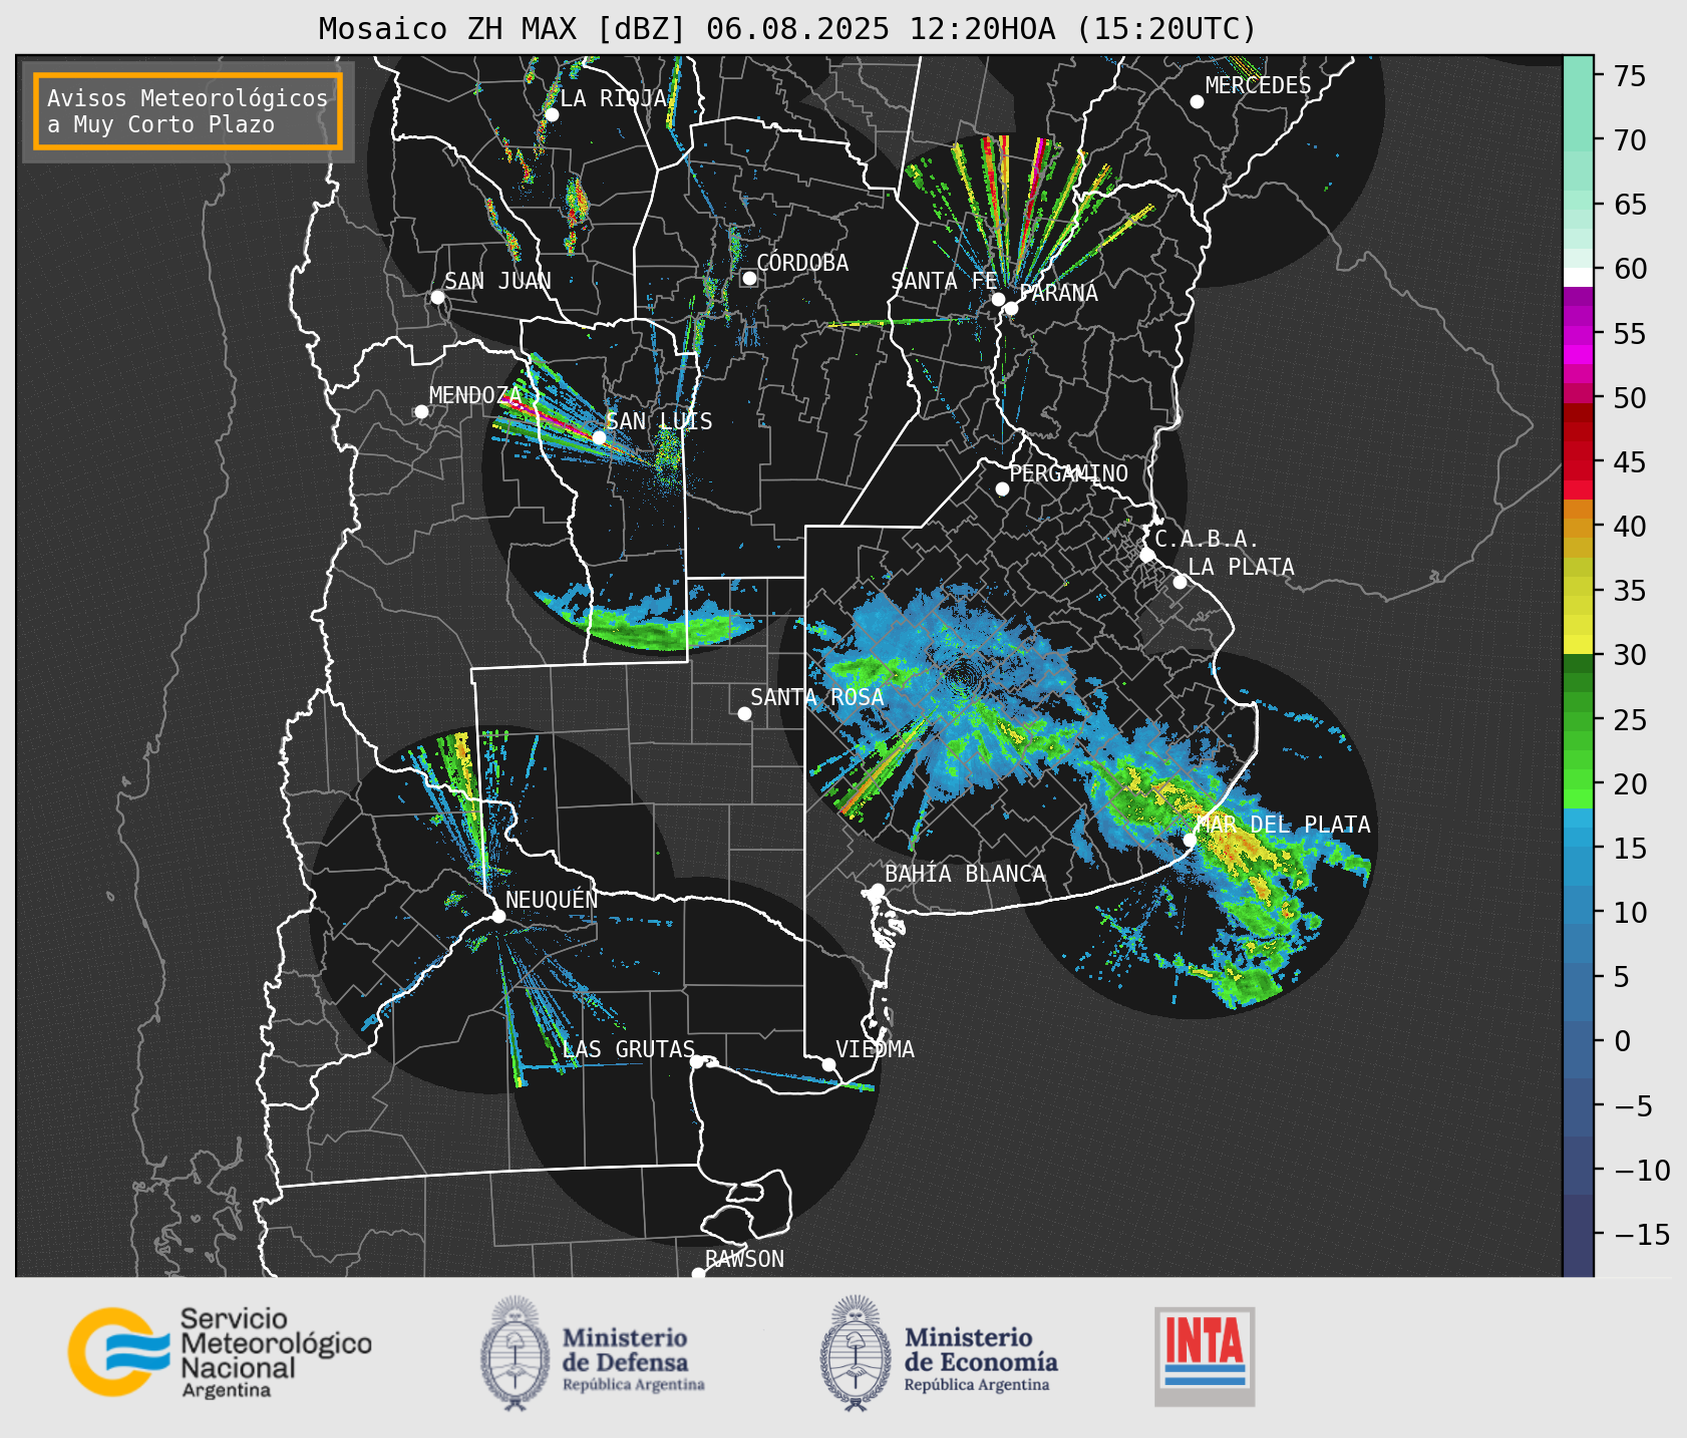Click the BAHÍA BLANCA city dot
The height and width of the screenshot is (1438, 1687).
(x=877, y=890)
